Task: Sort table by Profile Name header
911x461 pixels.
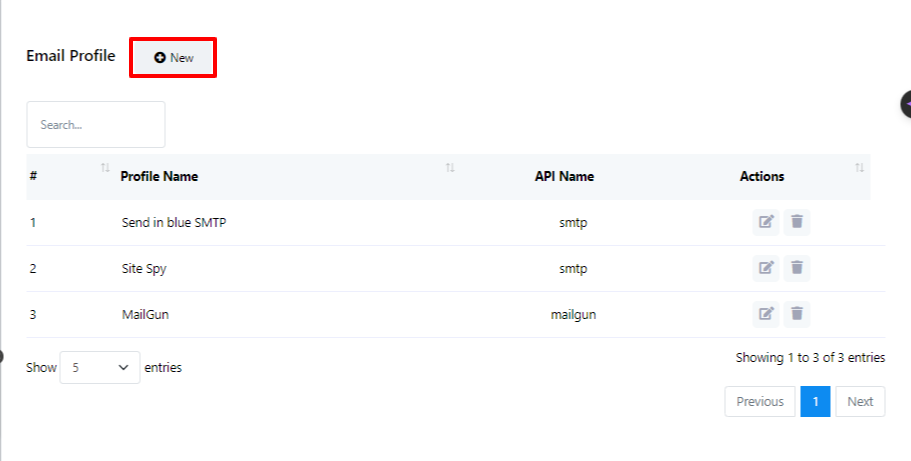Action: click(x=159, y=177)
